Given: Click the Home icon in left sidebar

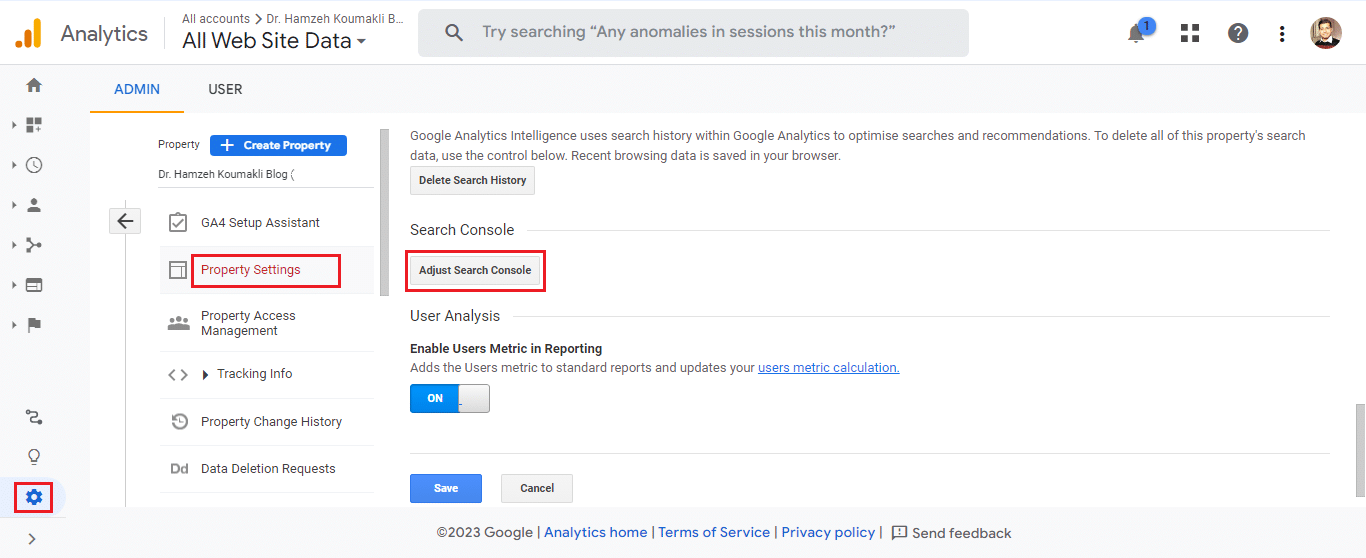Looking at the screenshot, I should click(x=34, y=85).
